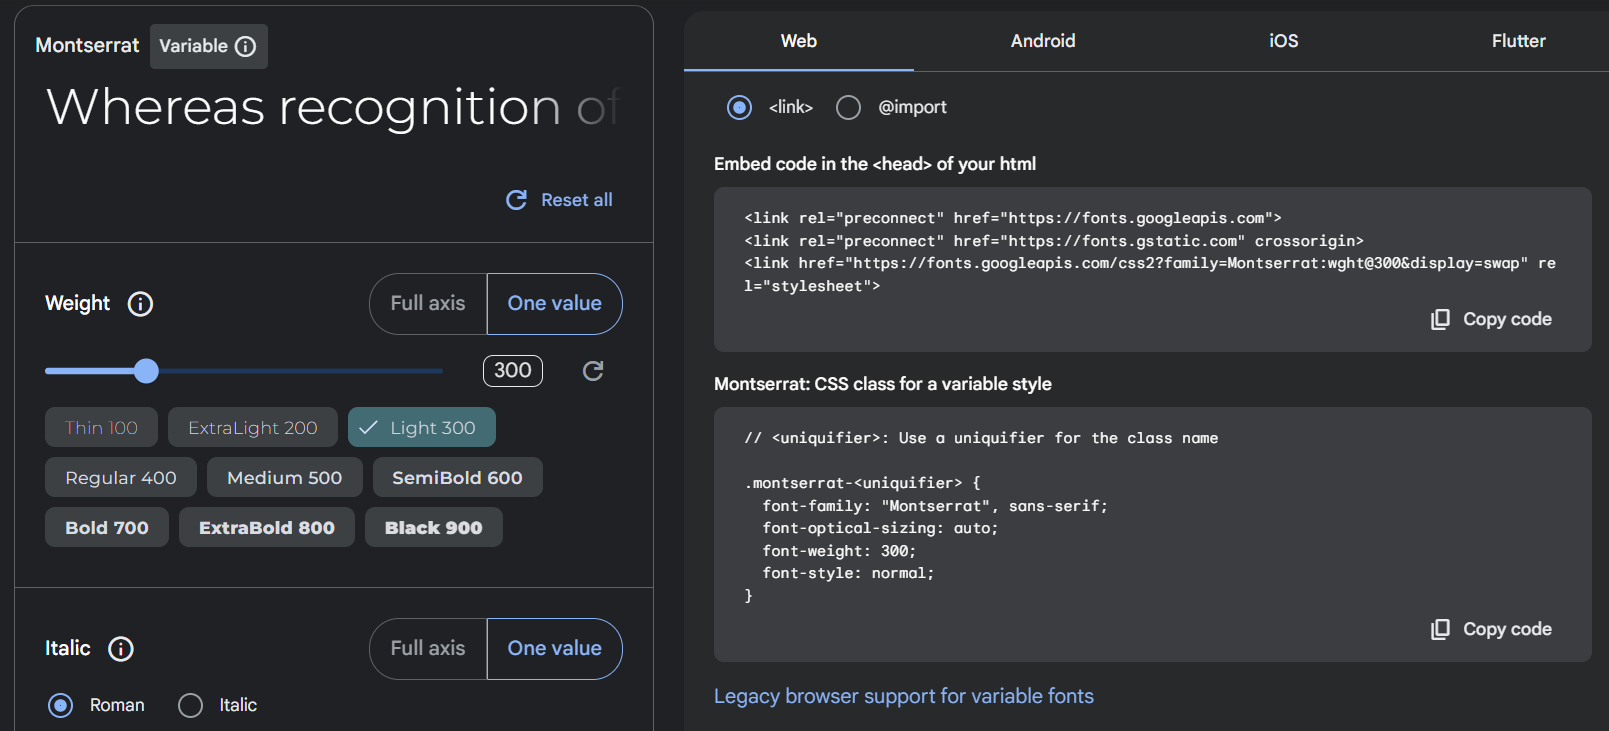The height and width of the screenshot is (731, 1609).
Task: Choose One value for Italic
Action: (555, 649)
